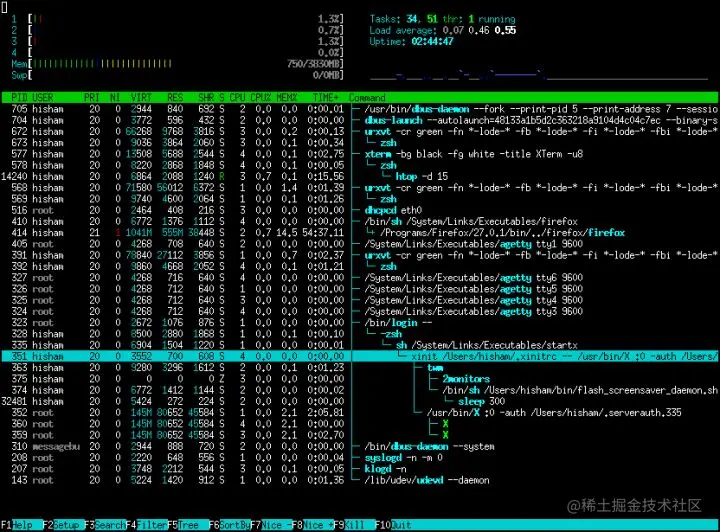Click F10 Quit in the bottom bar
This screenshot has height=532, width=720.
394,525
